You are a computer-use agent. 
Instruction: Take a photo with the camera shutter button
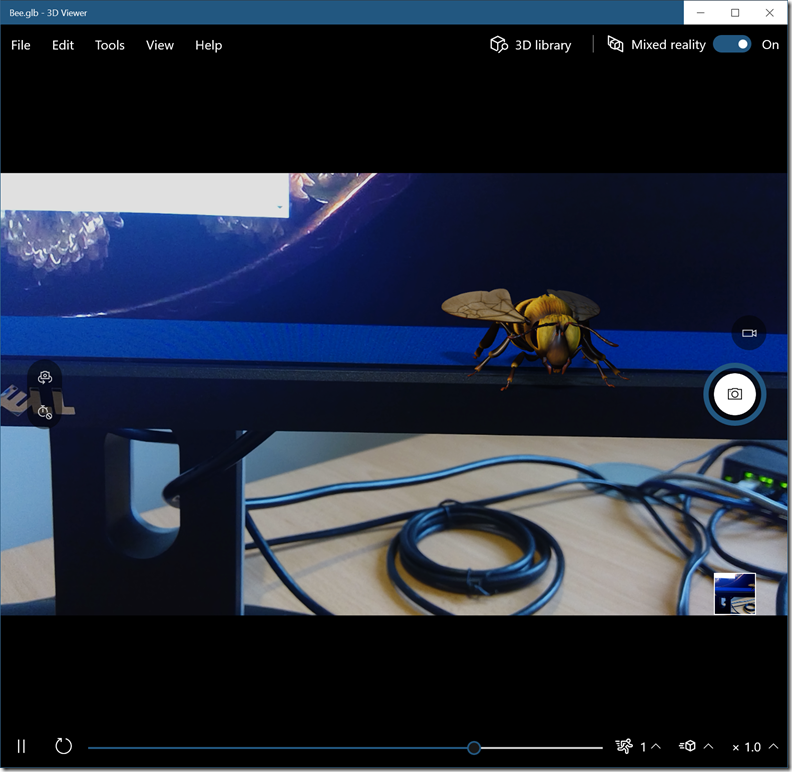click(734, 394)
